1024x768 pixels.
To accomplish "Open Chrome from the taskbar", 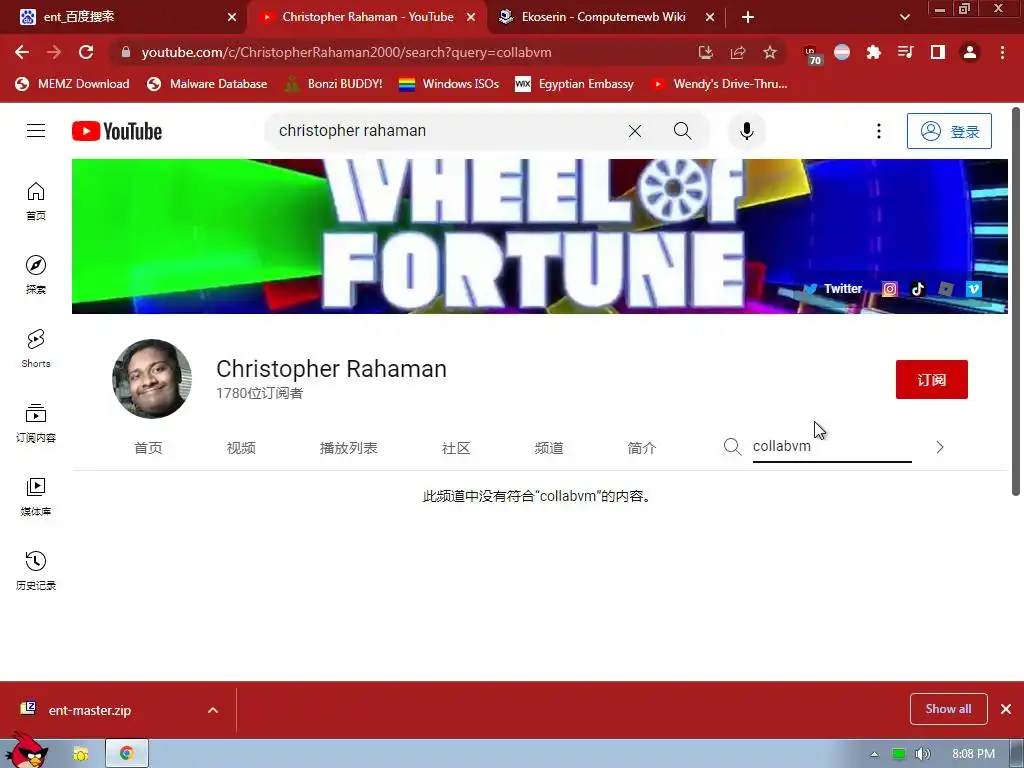I will click(127, 753).
